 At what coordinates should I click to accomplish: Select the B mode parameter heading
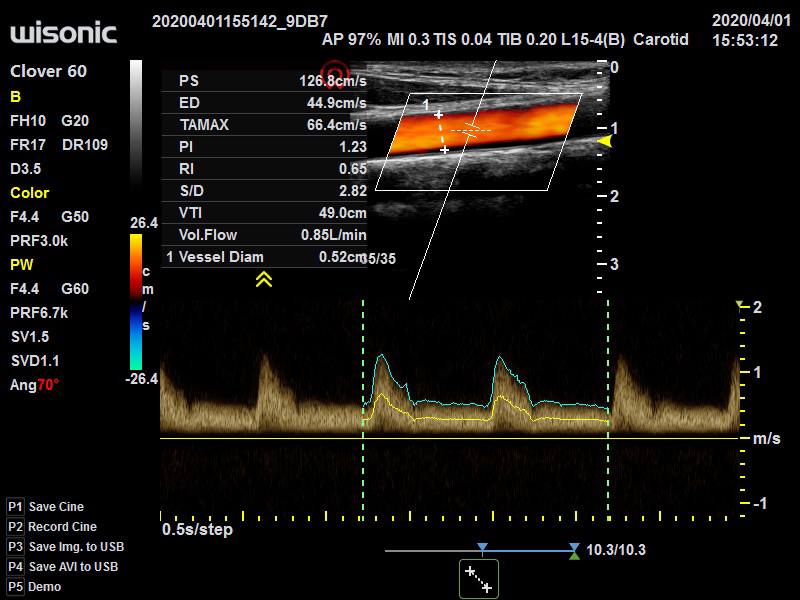(15, 96)
